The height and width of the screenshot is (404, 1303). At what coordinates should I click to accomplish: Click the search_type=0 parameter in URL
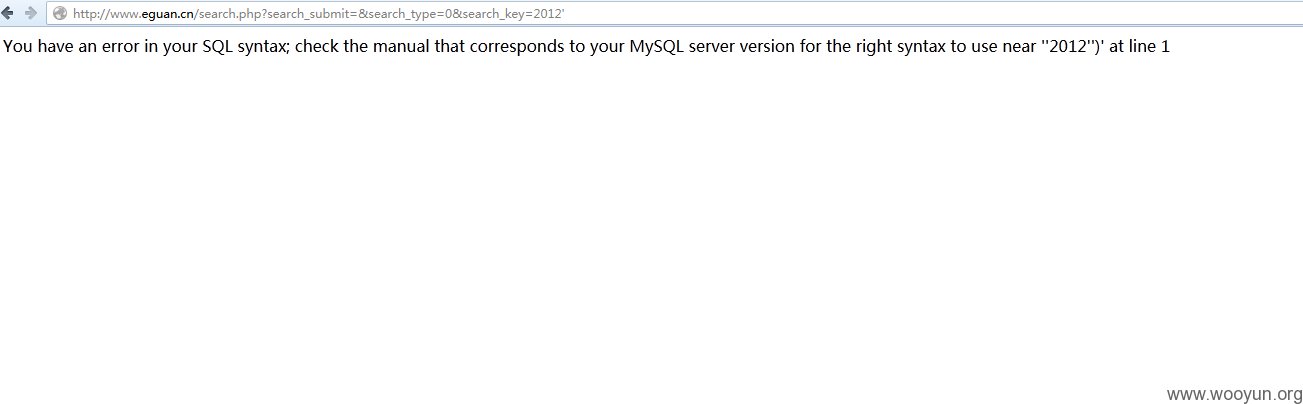point(409,14)
